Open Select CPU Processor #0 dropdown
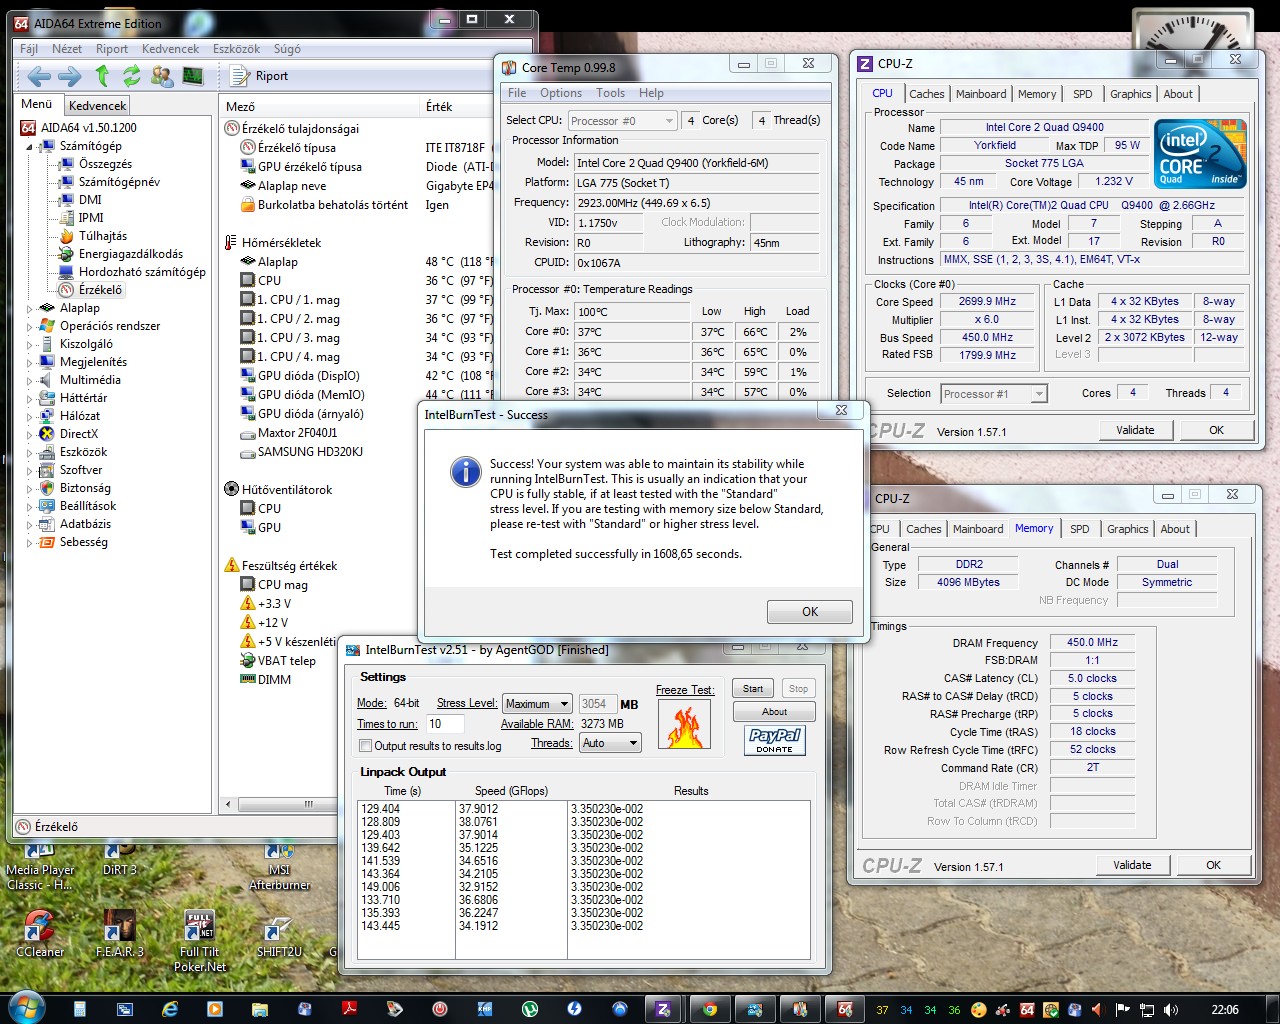1280x1024 pixels. 623,121
